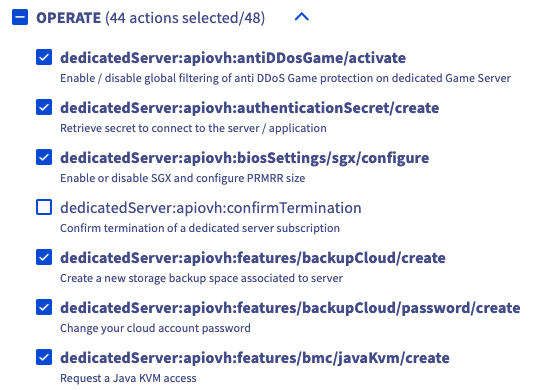Toggle the OPERATE group partial-select checkbox
This screenshot has width=544, height=390.
(x=20, y=17)
